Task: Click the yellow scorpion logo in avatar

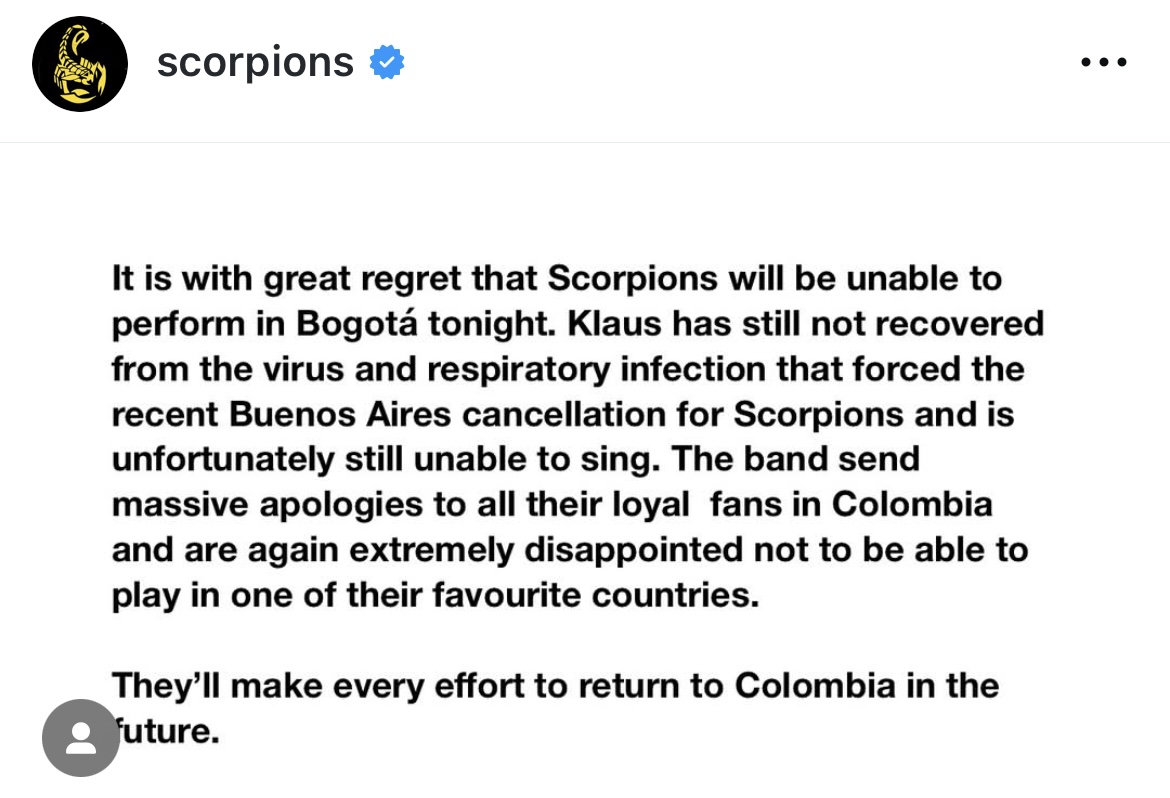Action: click(80, 63)
